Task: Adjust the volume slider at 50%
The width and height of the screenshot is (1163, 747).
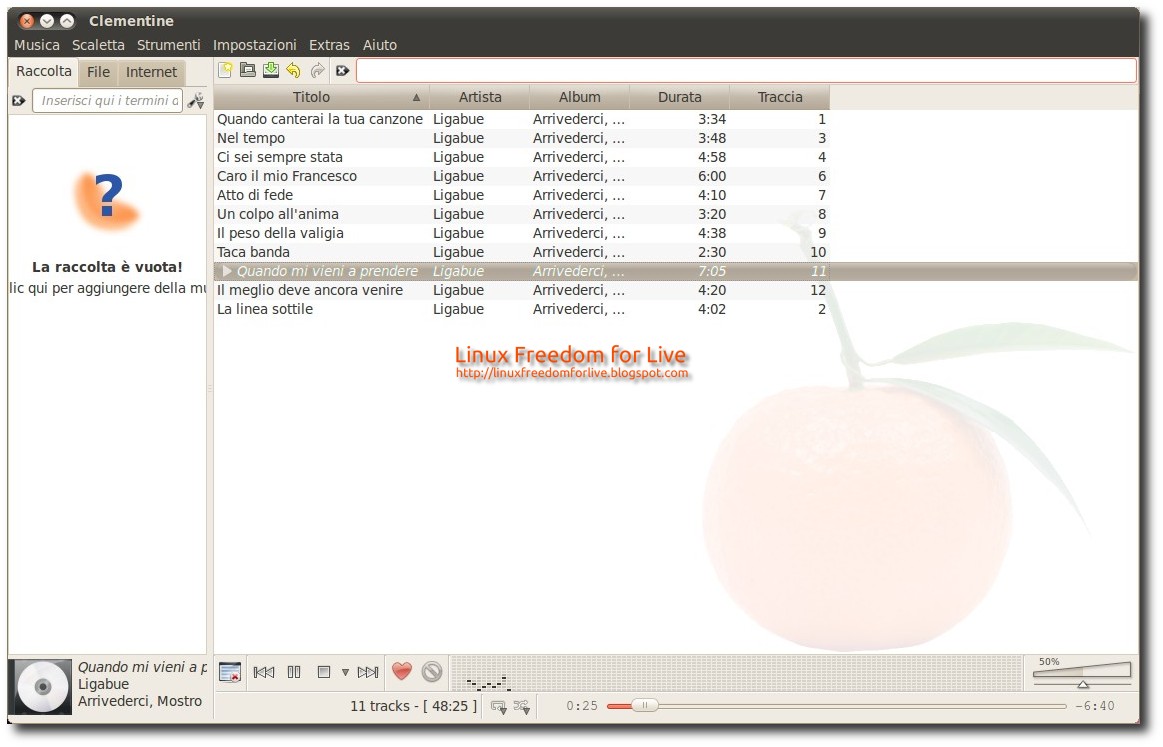Action: point(1082,674)
